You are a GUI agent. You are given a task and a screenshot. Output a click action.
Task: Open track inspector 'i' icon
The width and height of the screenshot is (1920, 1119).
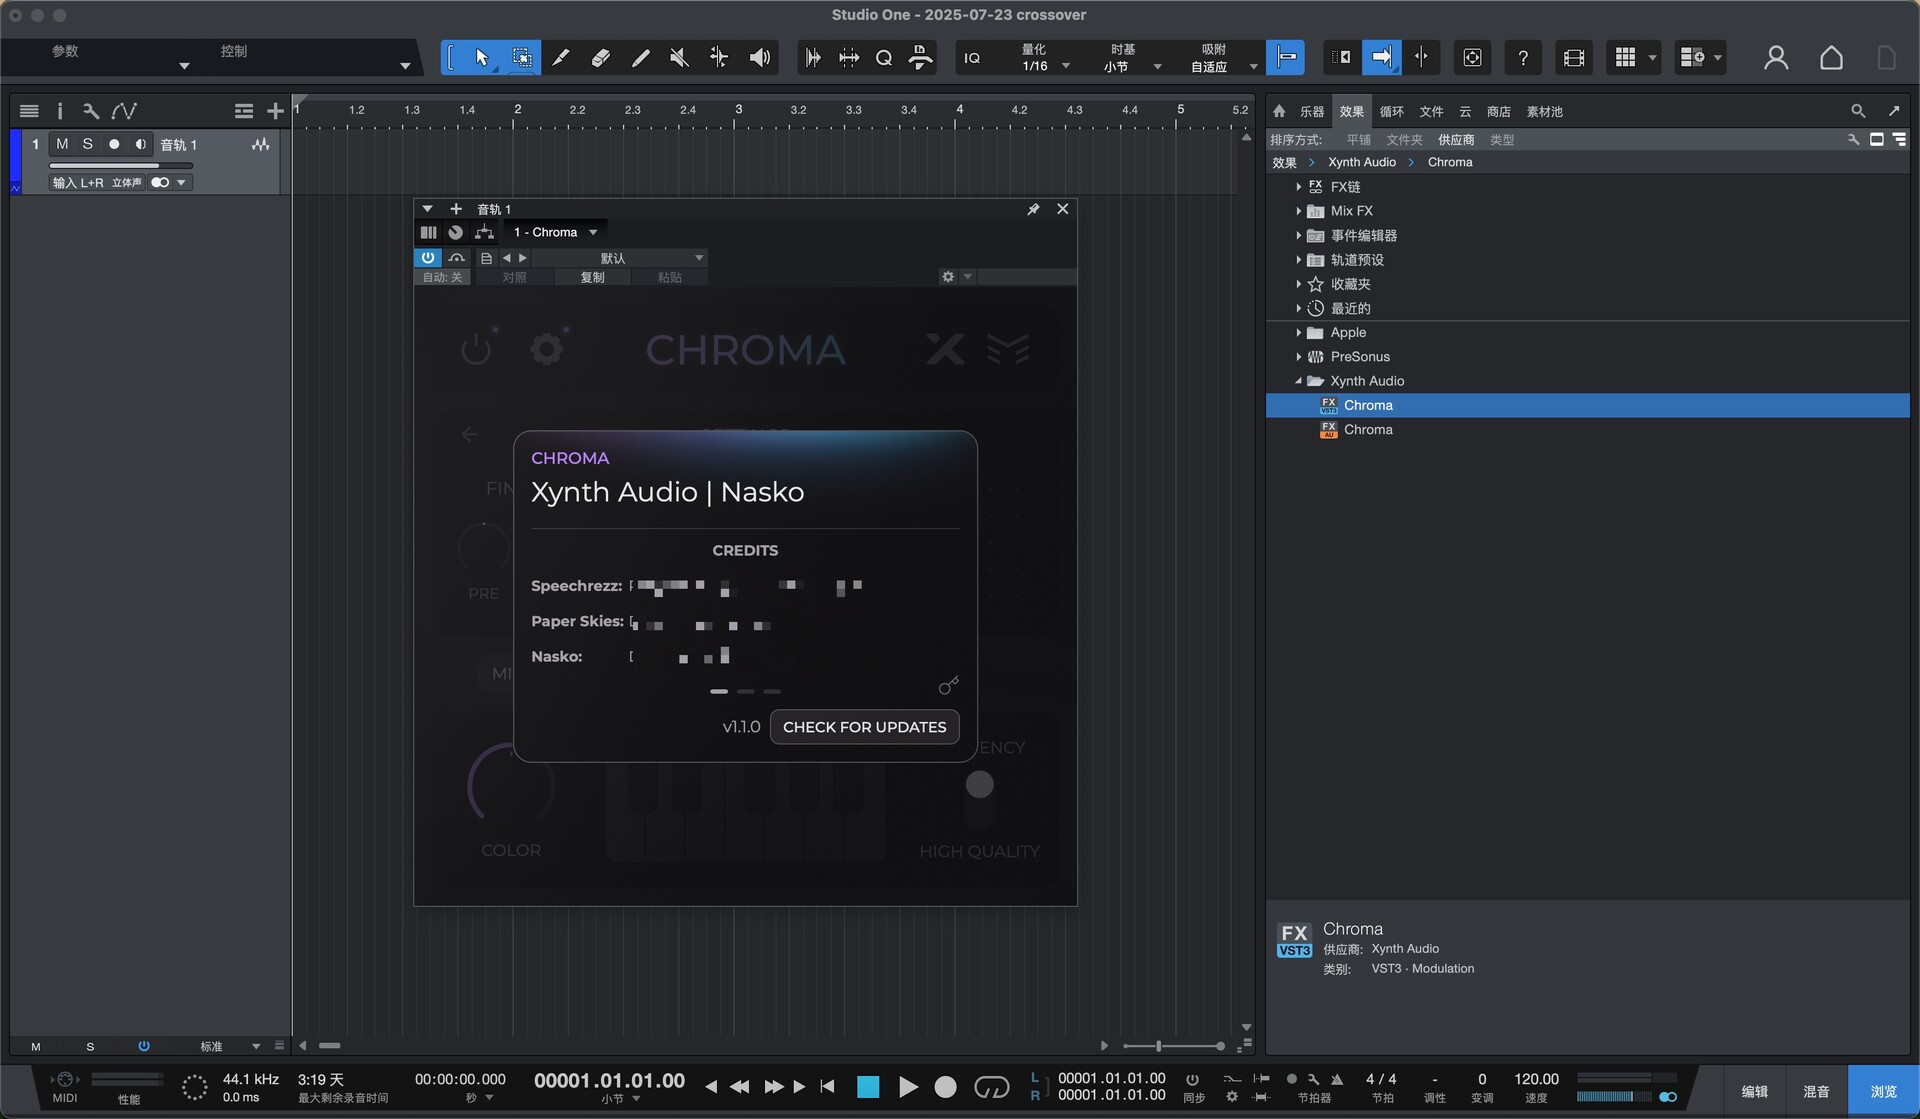59,111
